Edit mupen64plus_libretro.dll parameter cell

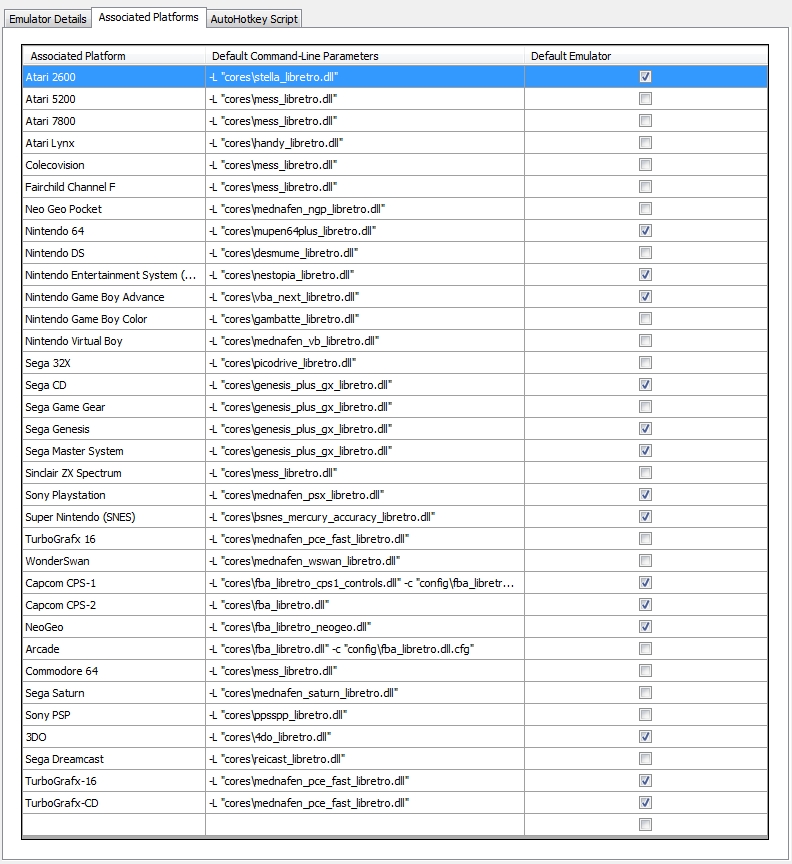click(365, 230)
